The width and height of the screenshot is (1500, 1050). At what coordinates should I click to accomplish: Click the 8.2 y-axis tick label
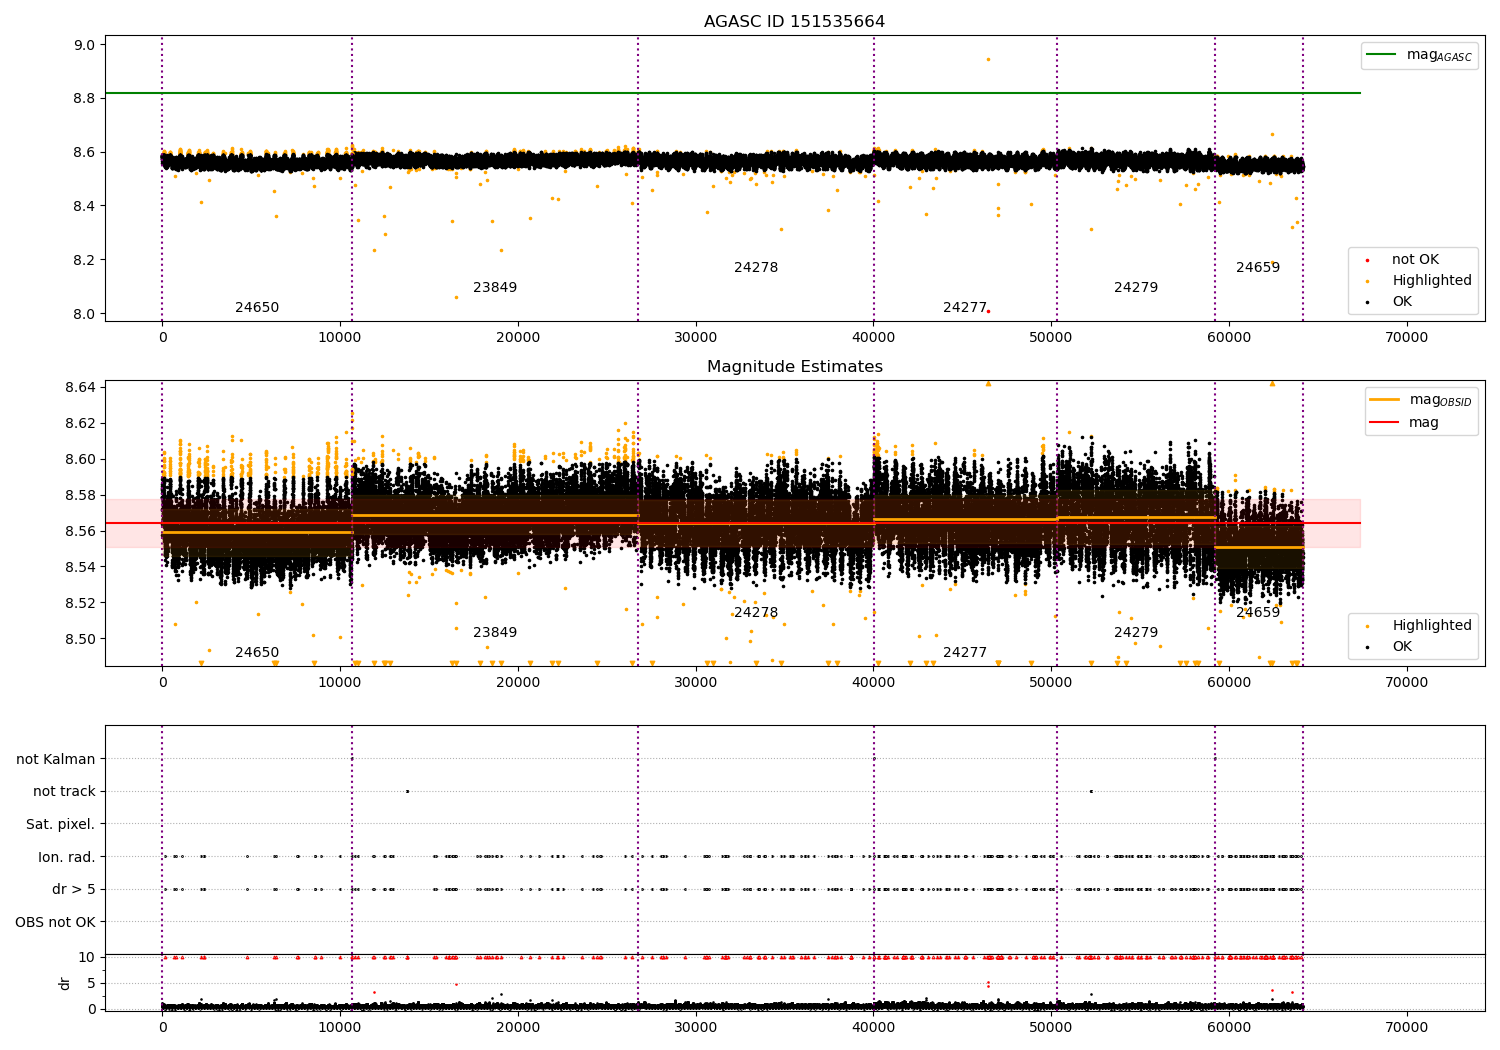84,260
